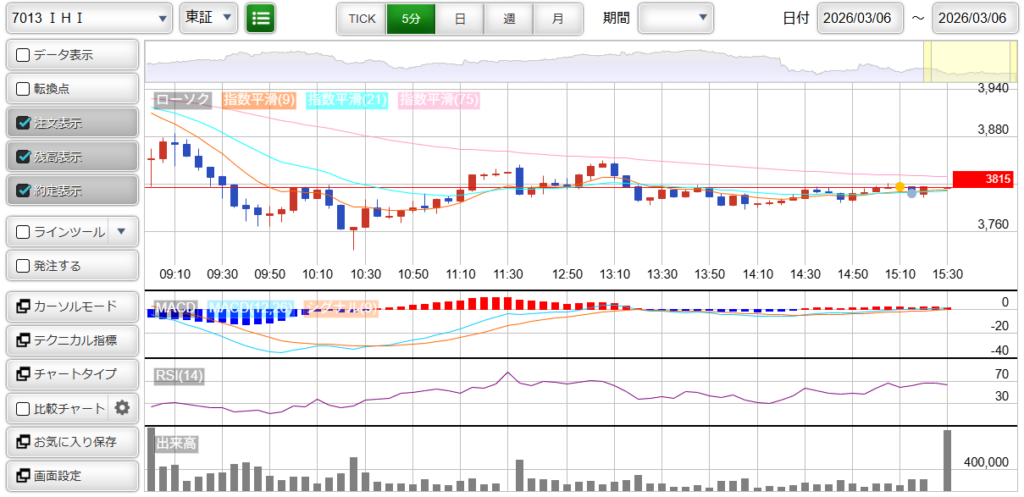Enable the データ表示 checkbox
1024x497 pixels.
24,55
